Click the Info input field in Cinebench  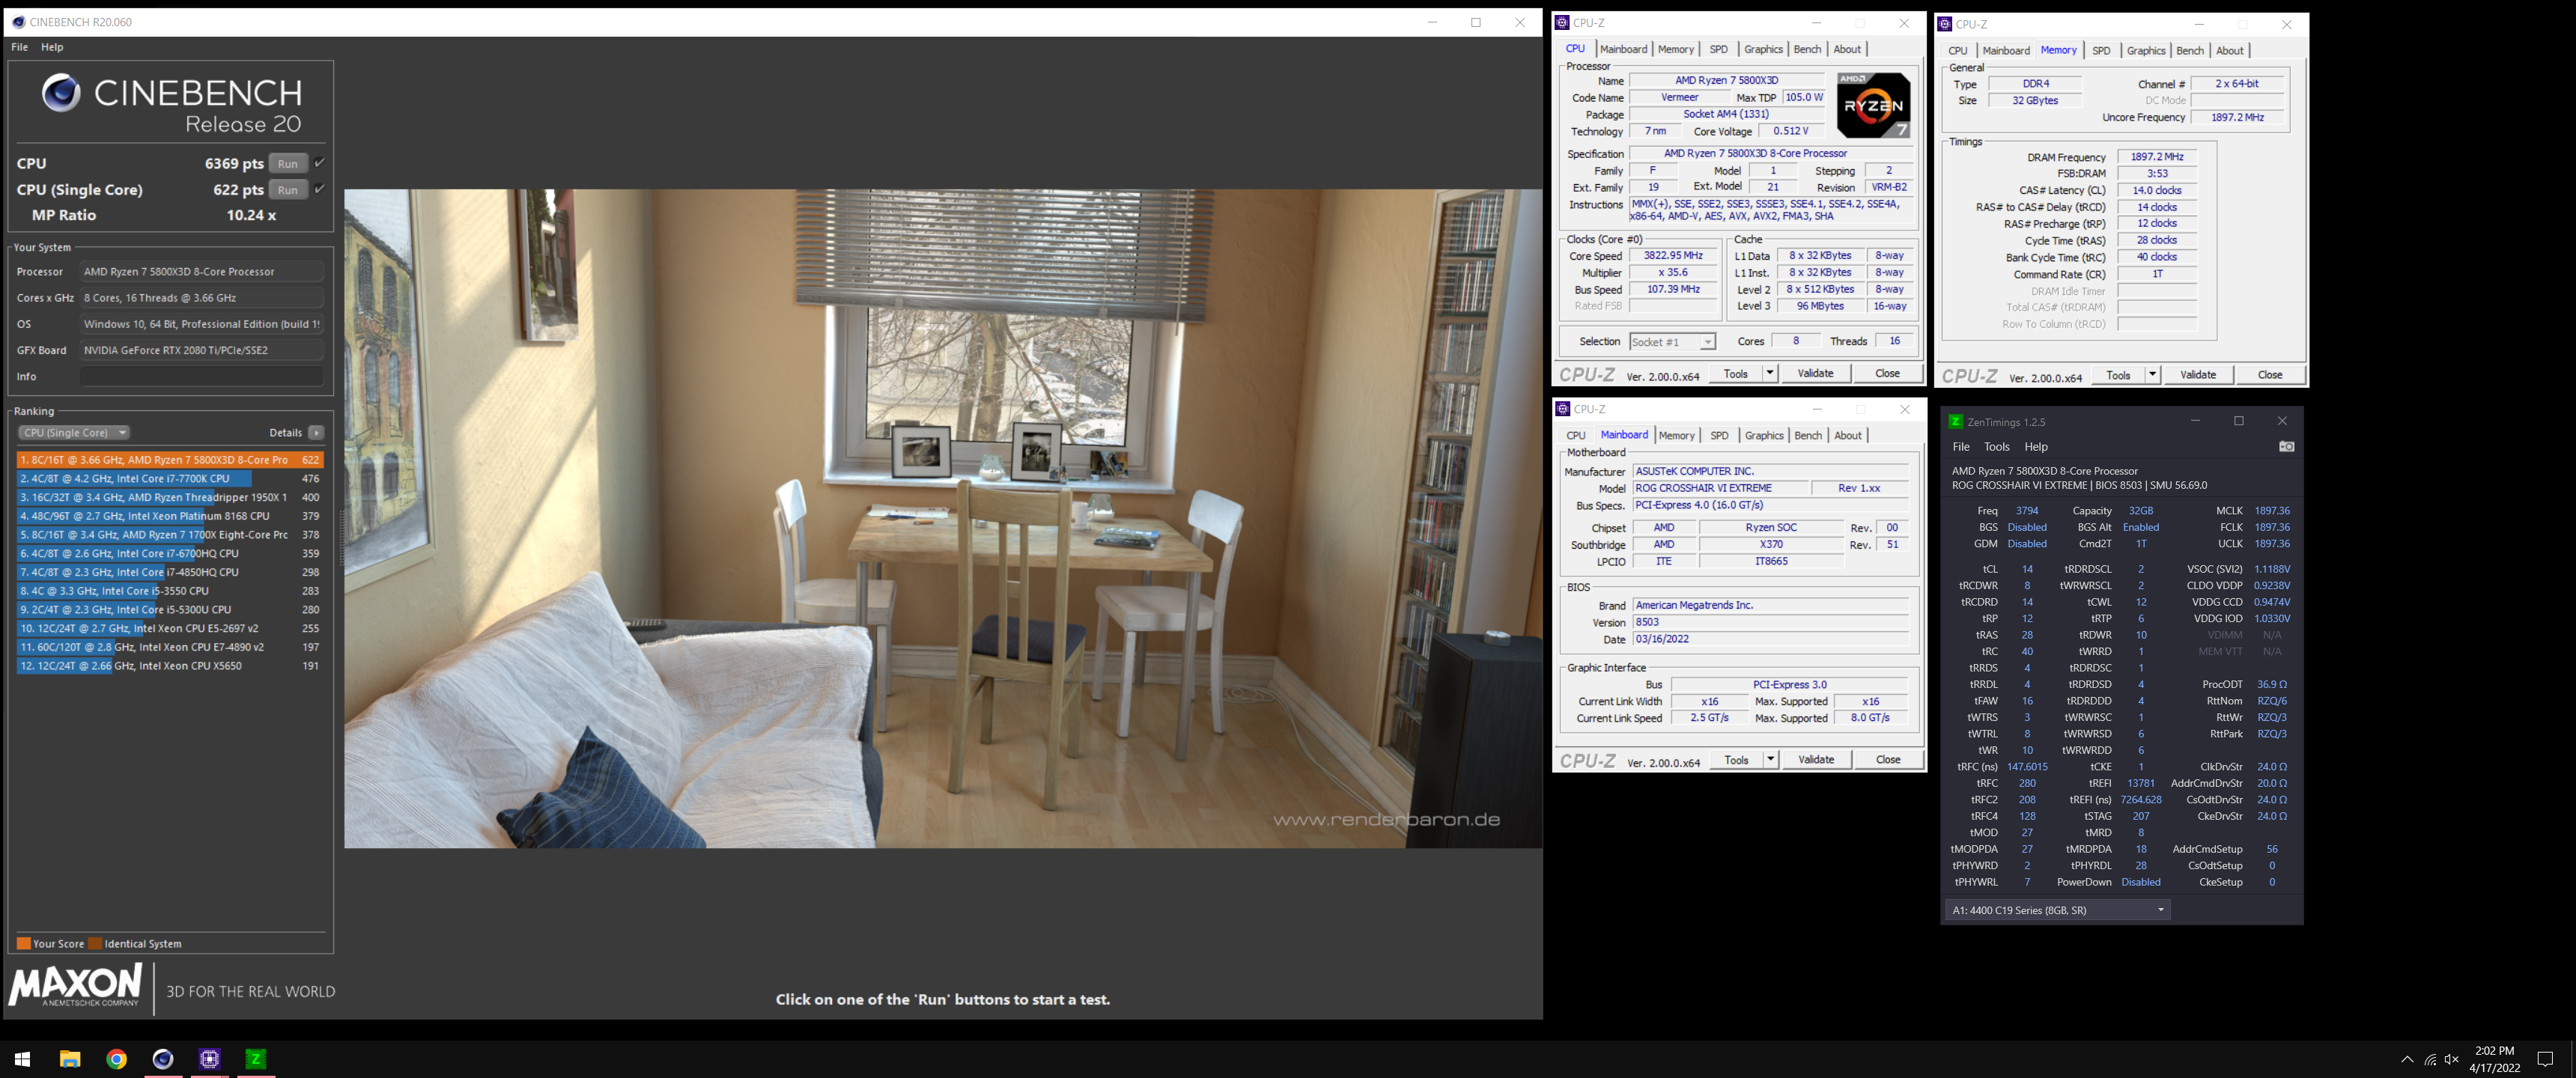[x=201, y=376]
